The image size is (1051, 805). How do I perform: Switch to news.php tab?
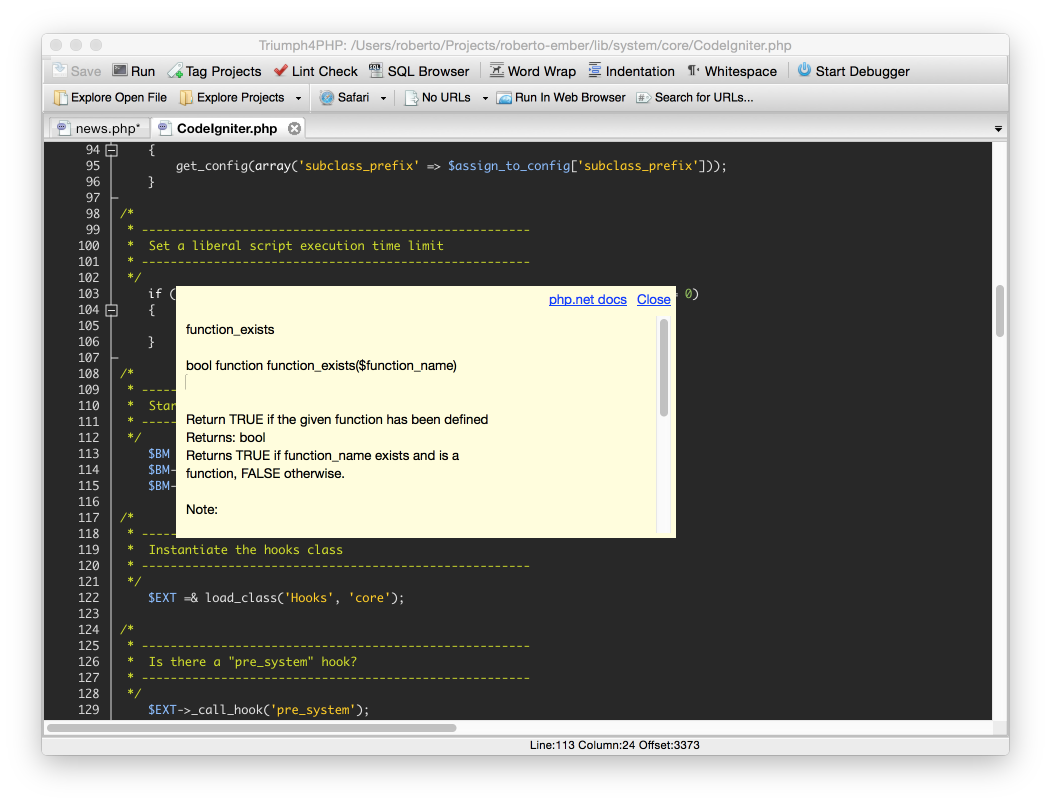point(100,128)
